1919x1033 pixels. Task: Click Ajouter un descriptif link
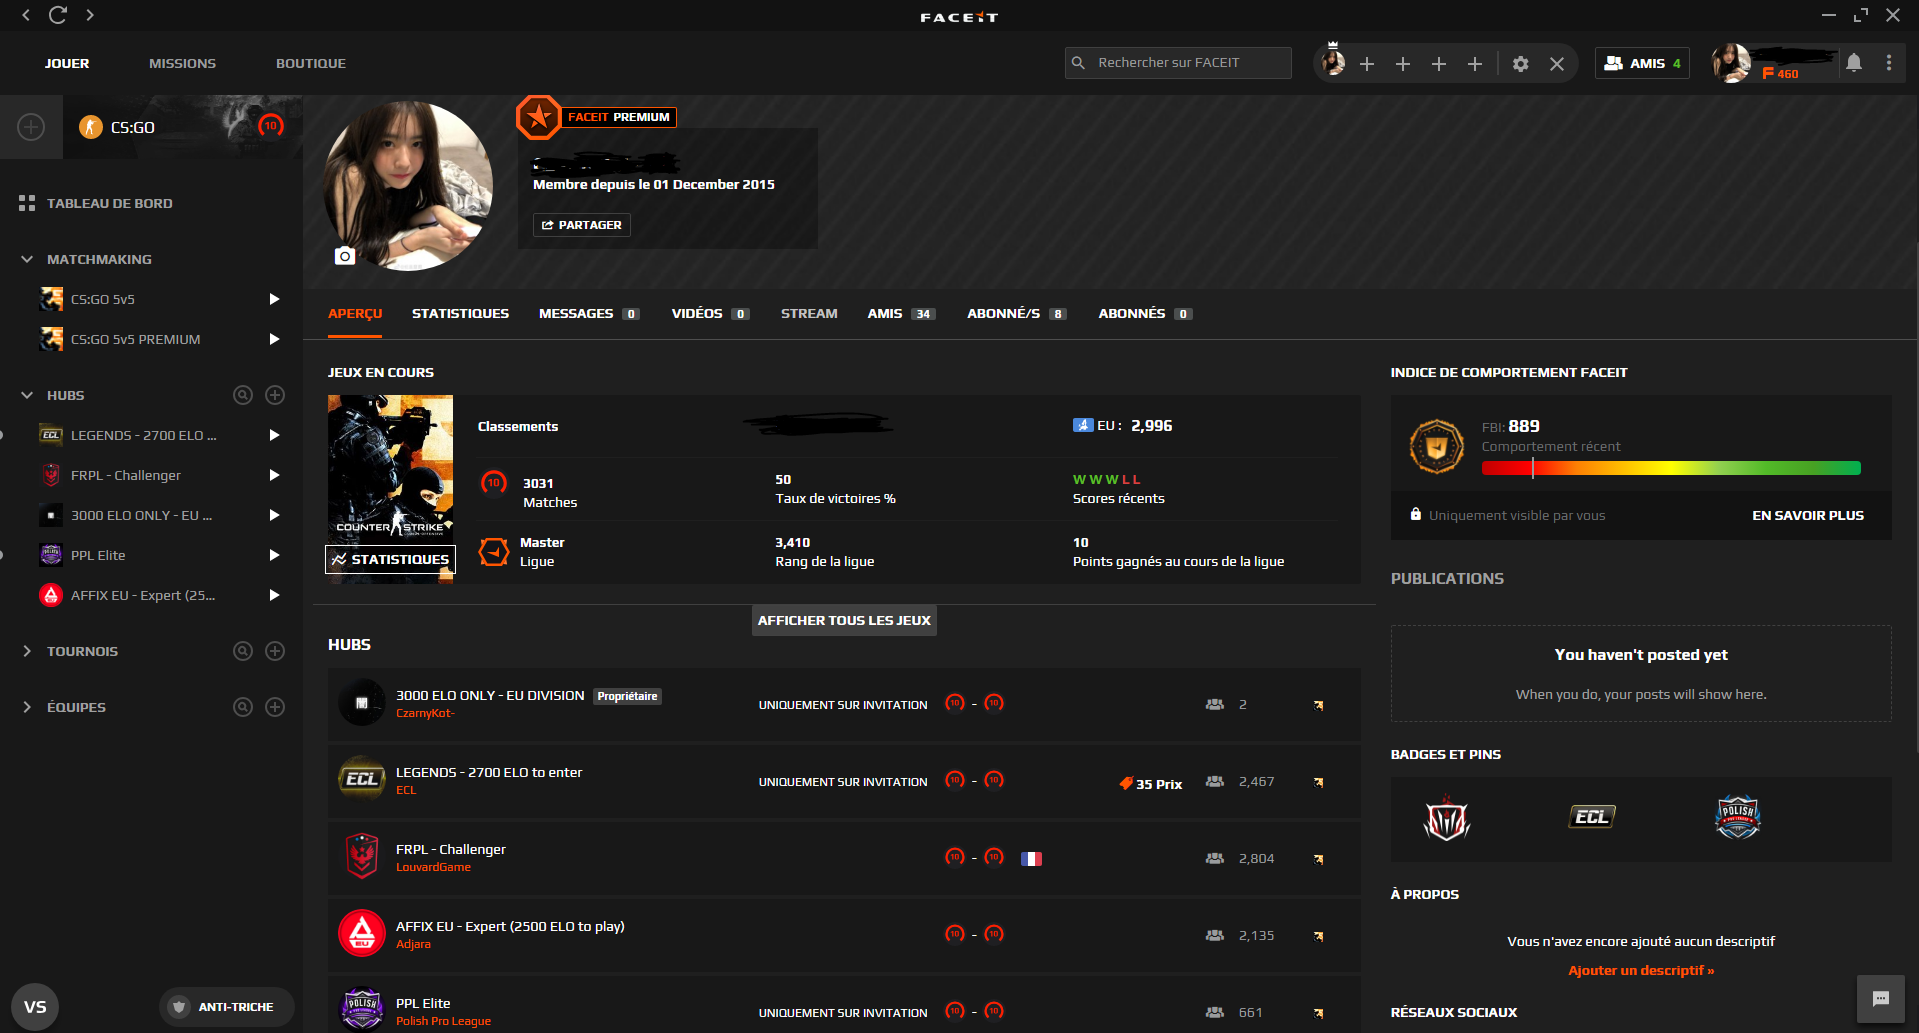coord(1641,971)
